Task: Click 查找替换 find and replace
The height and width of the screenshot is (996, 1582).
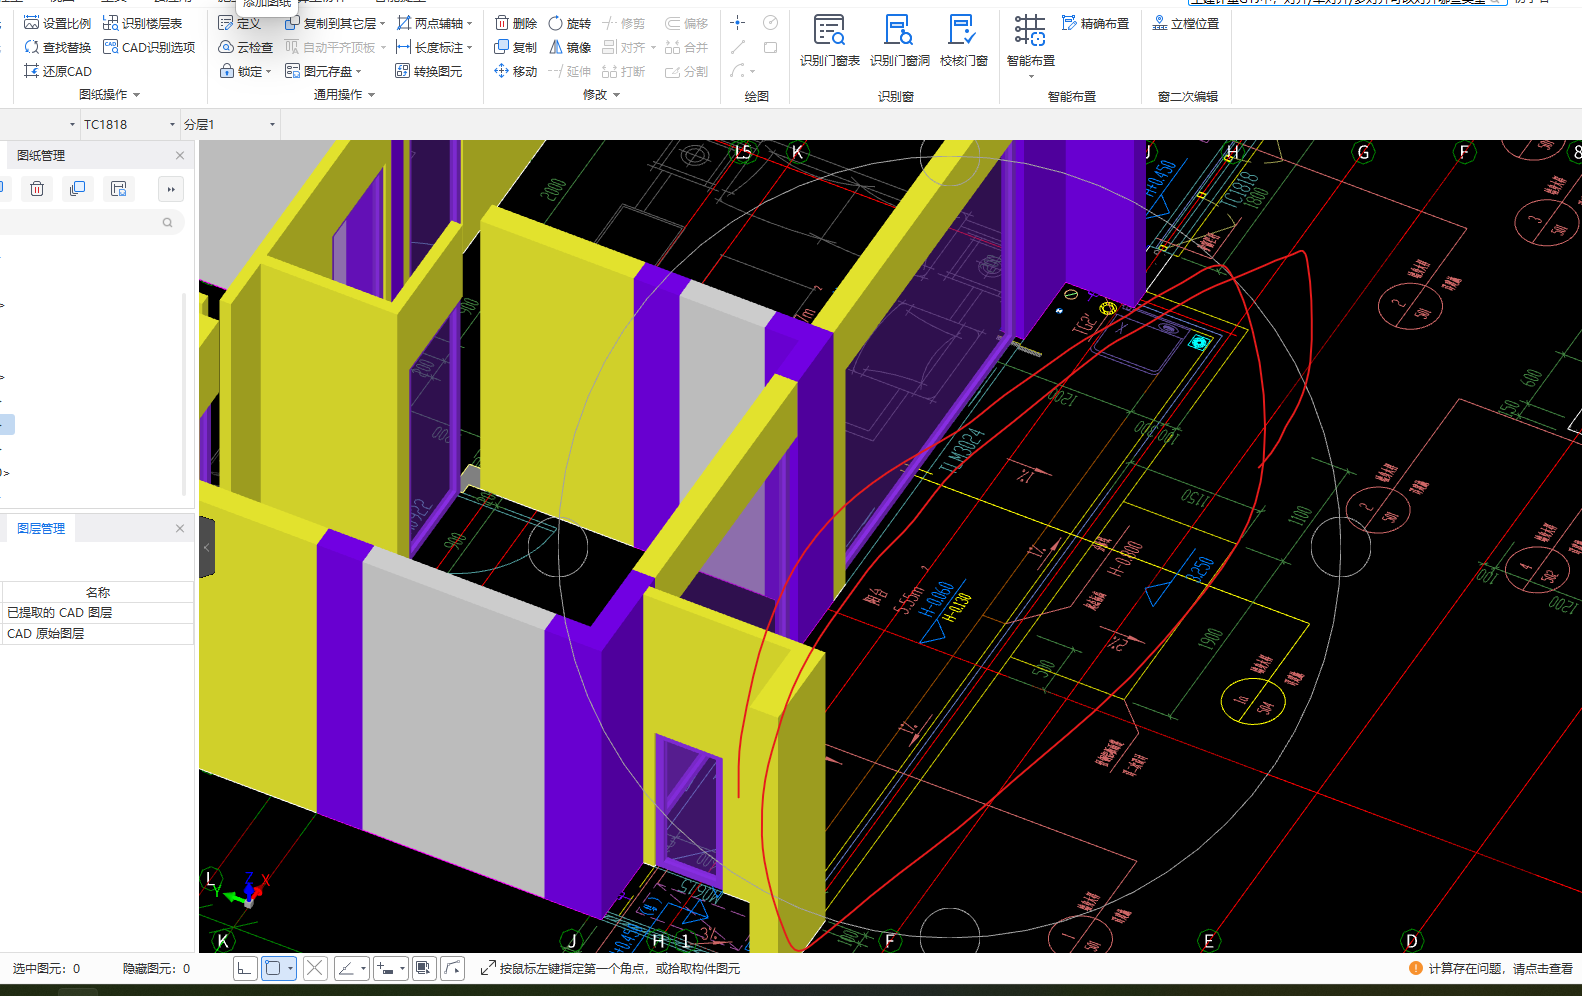Action: pyautogui.click(x=57, y=47)
